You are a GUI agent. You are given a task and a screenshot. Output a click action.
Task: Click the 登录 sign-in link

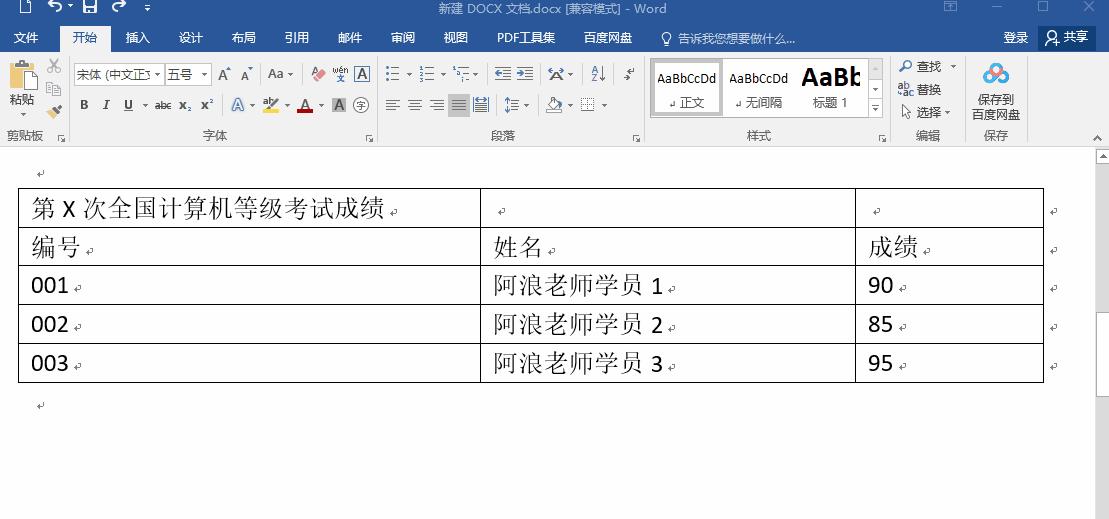click(x=1016, y=38)
